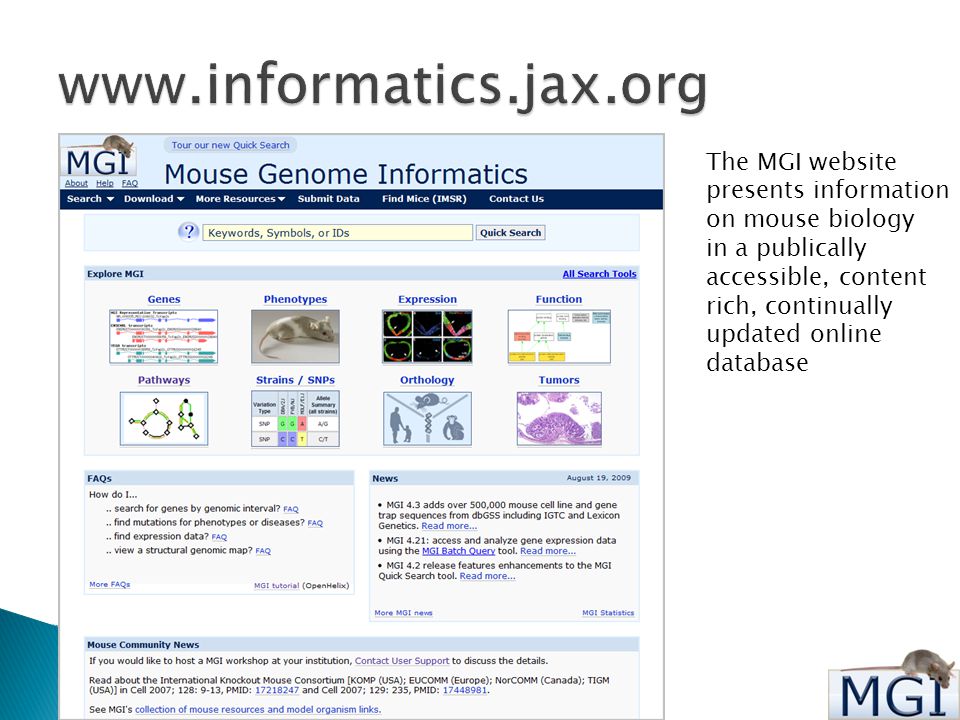Screen dimensions: 960x720
Task: Open PMID 17448981 link
Action: click(465, 690)
